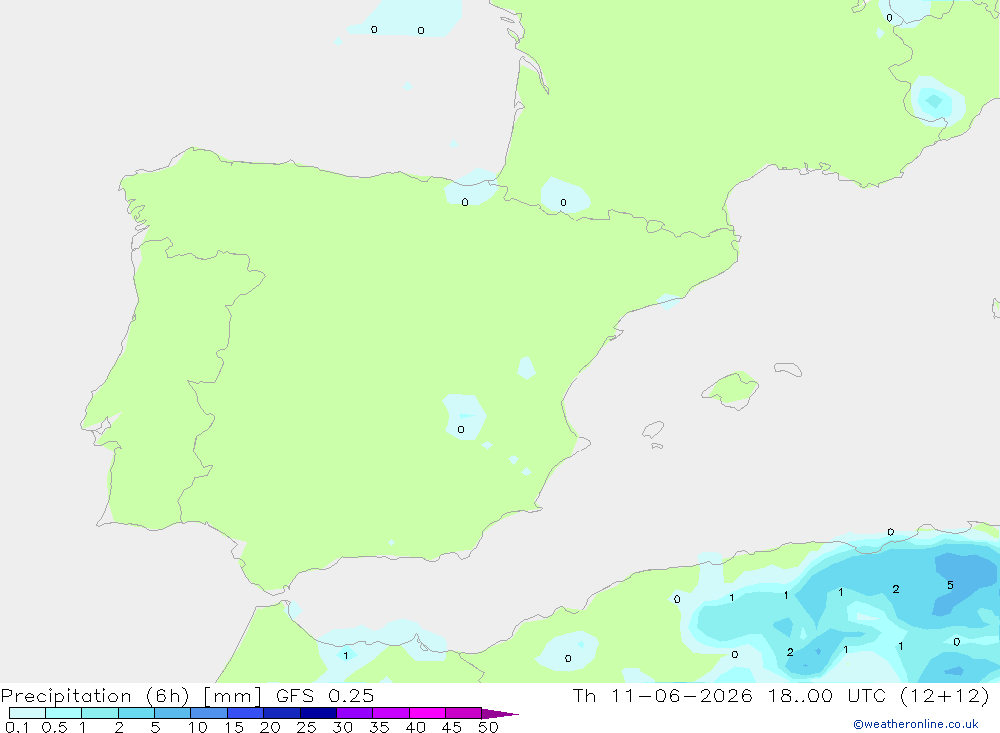Click the "0" value in central-eastern Spain
The height and width of the screenshot is (733, 1000).
click(460, 429)
